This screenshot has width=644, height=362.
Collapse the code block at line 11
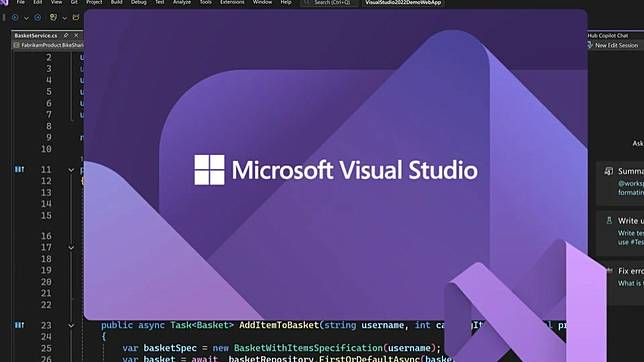tap(71, 170)
